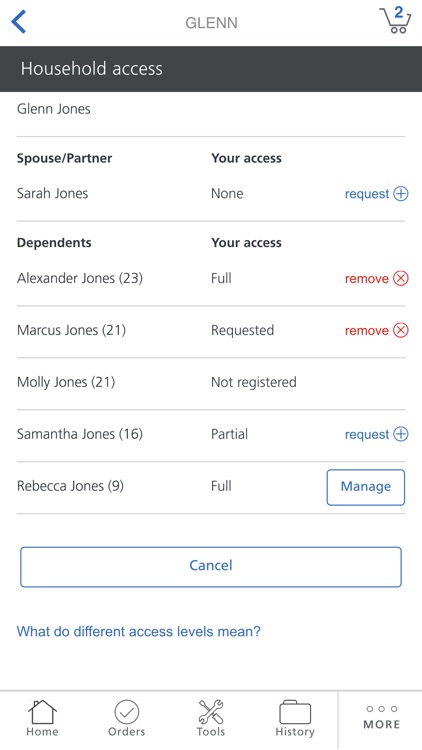422x750 pixels.
Task: Go back using the blue chevron arrow
Action: [18, 22]
